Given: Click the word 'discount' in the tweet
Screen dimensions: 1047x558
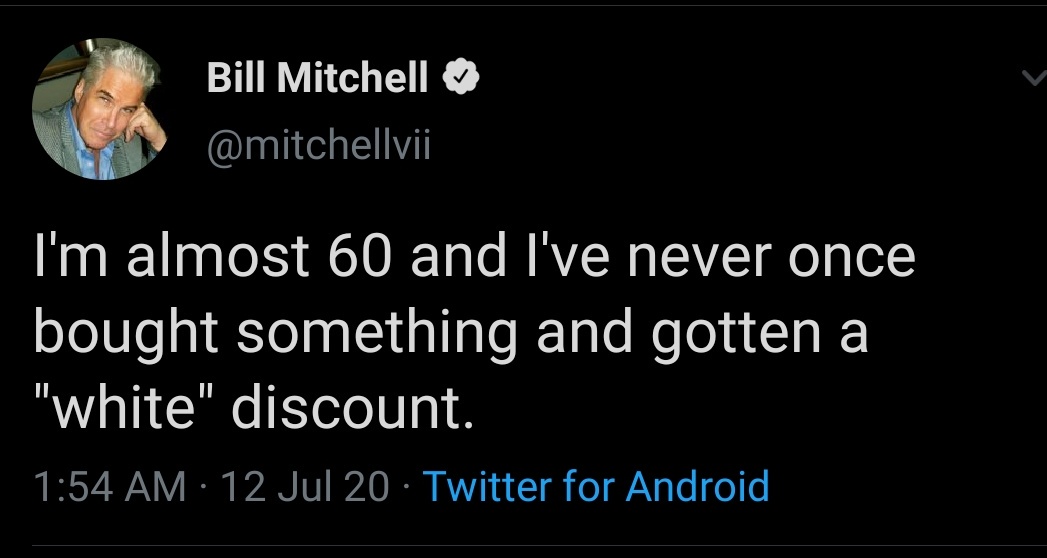Looking at the screenshot, I should click(x=350, y=409).
